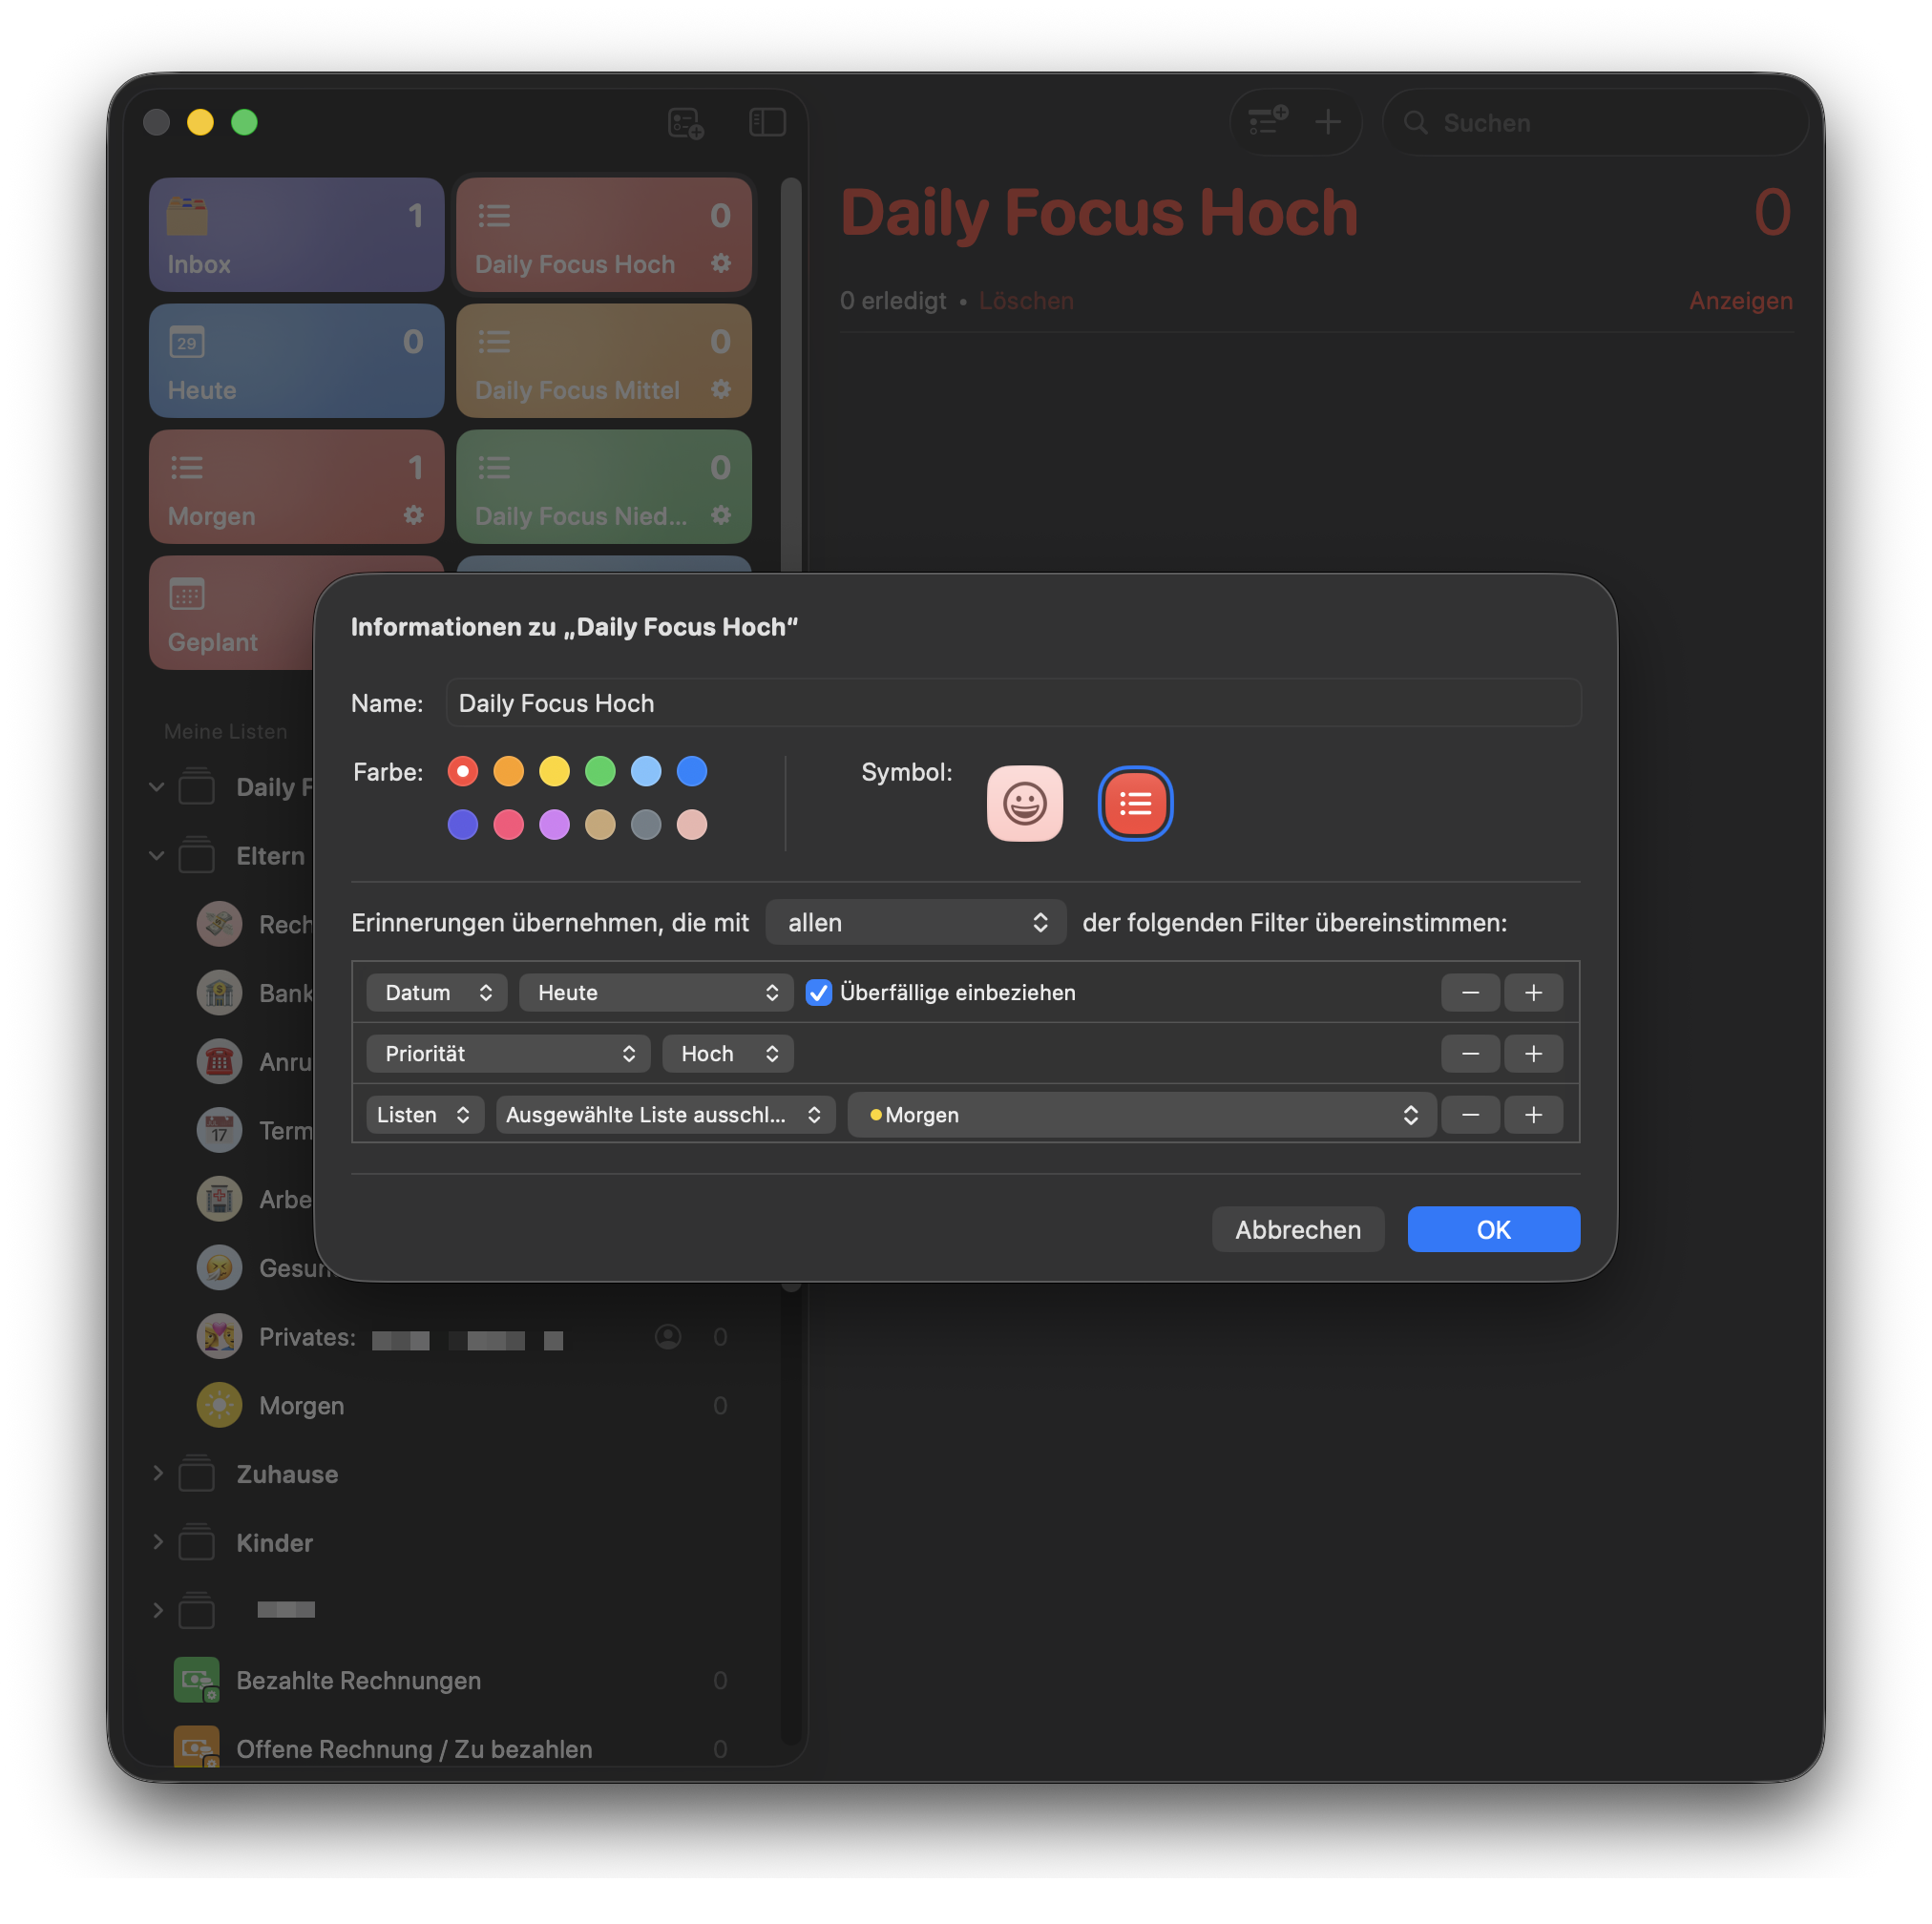Open the Heute smart list

pos(296,361)
